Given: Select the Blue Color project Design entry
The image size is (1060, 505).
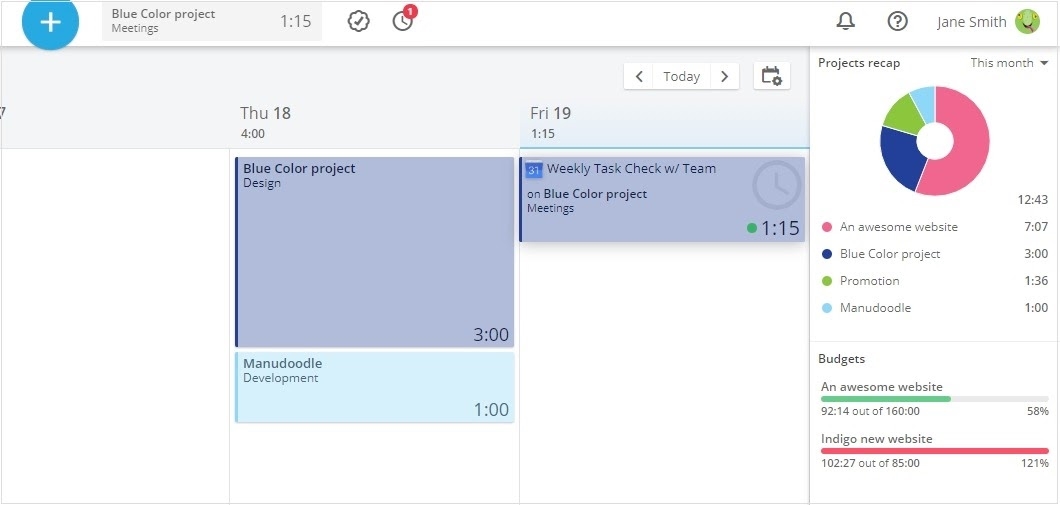Looking at the screenshot, I should point(374,251).
